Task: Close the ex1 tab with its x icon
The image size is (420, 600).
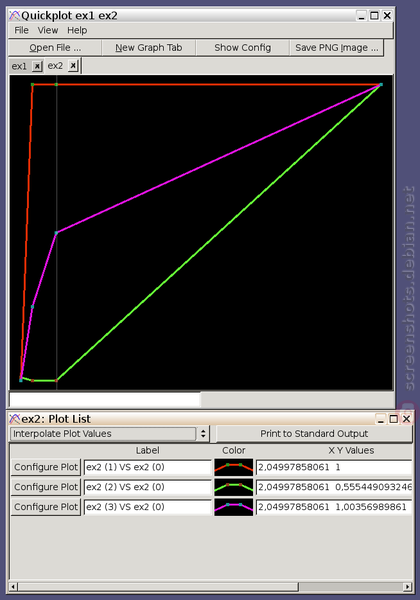Action: (37, 66)
